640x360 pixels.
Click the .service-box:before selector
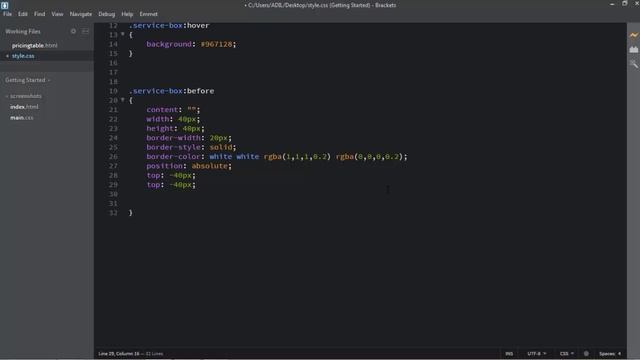click(x=171, y=91)
